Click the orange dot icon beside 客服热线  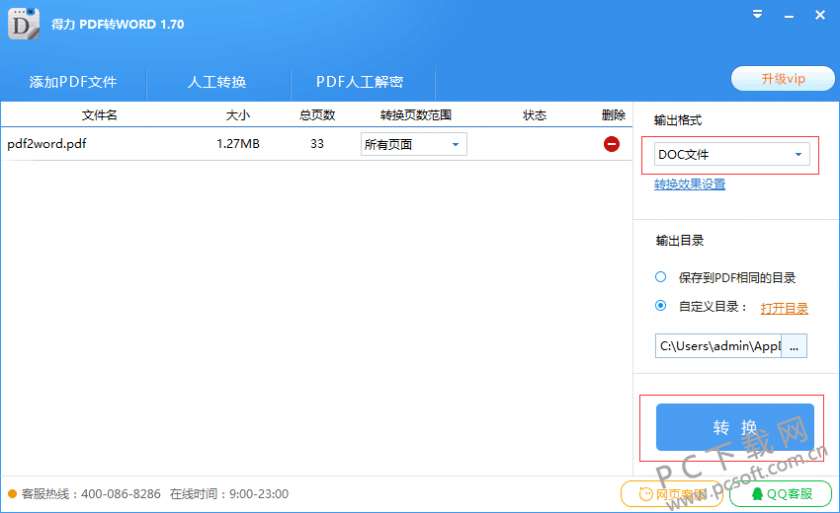tap(12, 494)
